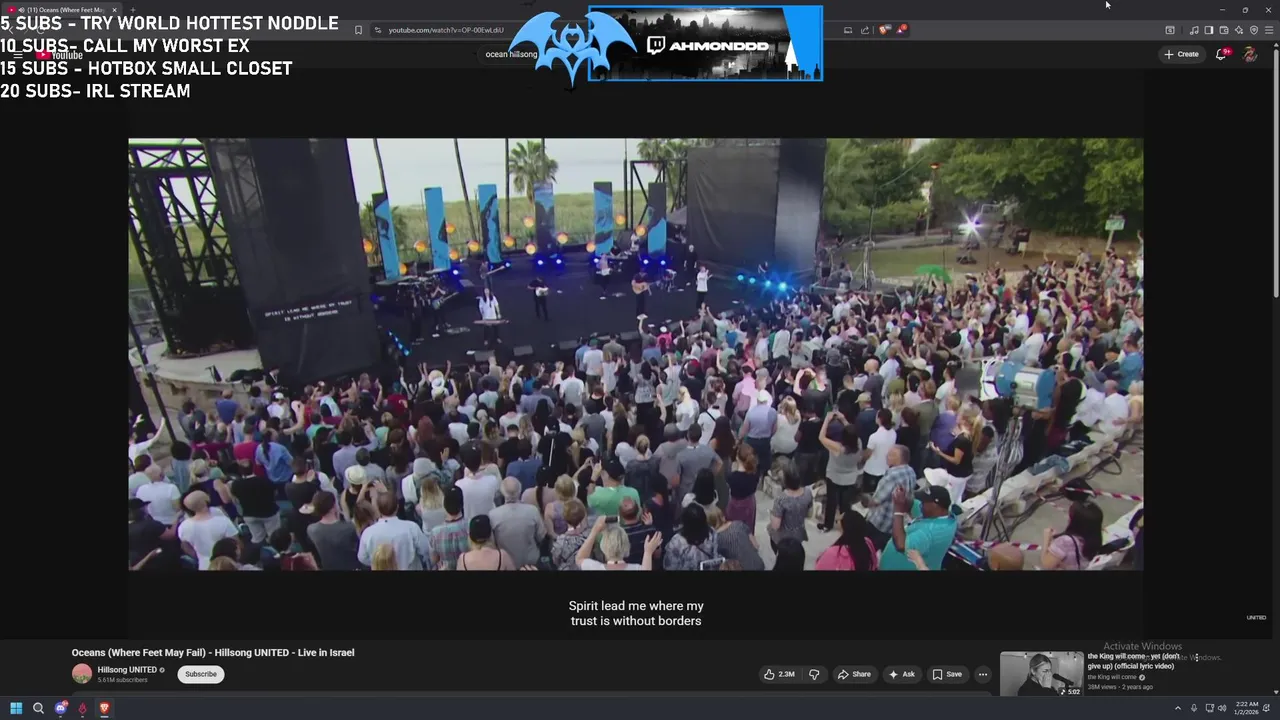
Task: Open the YouTube account avatar menu
Action: pyautogui.click(x=1250, y=54)
